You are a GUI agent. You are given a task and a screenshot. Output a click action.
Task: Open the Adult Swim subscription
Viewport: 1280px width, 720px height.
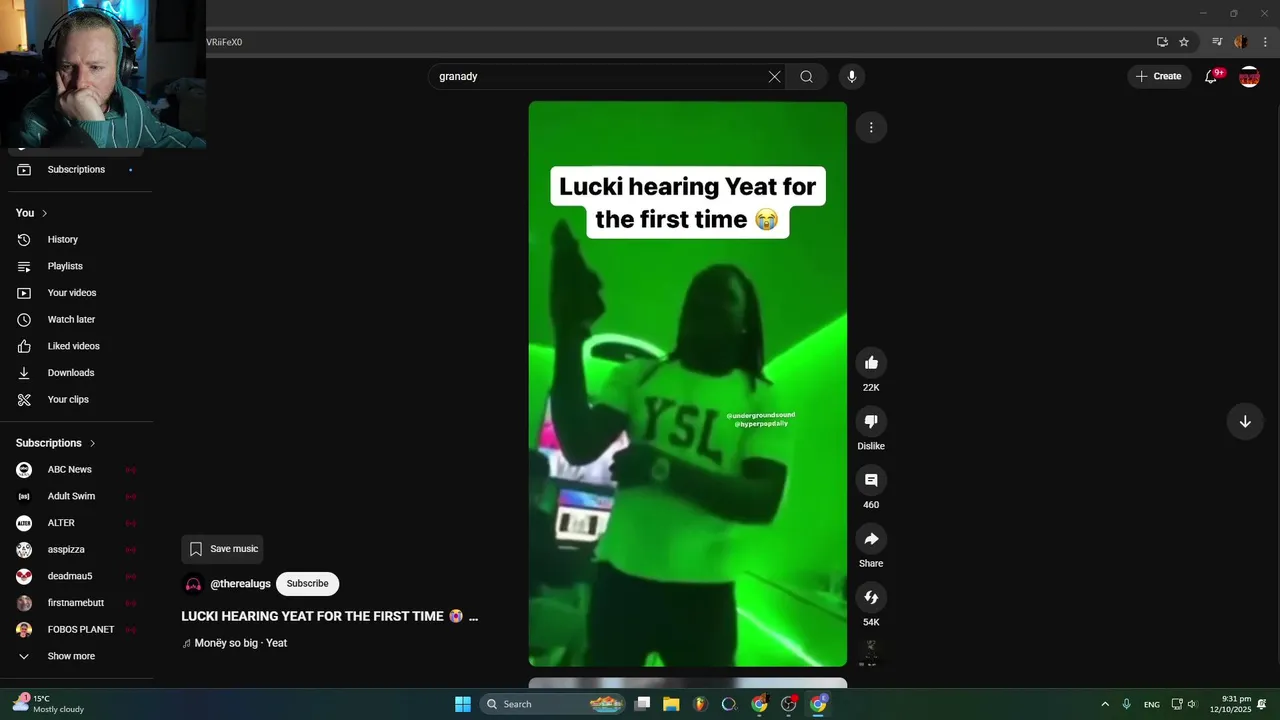point(77,496)
